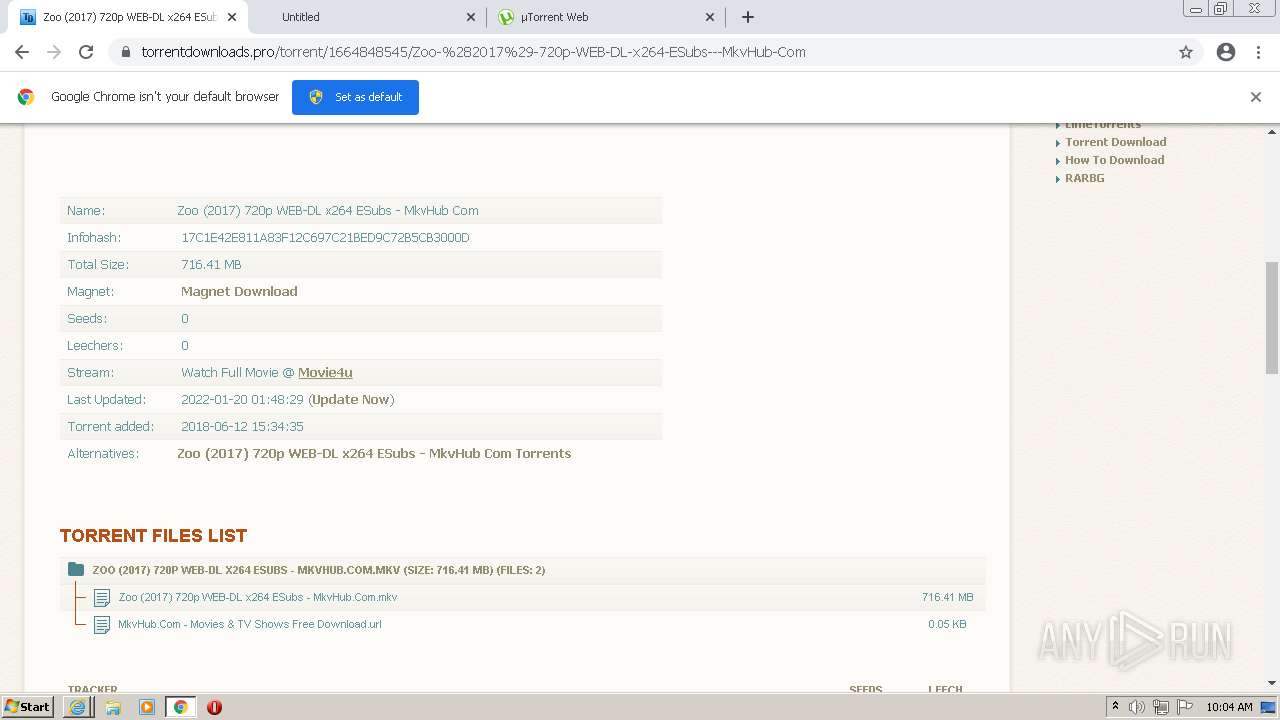1280x720 pixels.
Task: Select MkvHub.Com - Movies & TV Shows .url entry
Action: coord(250,624)
